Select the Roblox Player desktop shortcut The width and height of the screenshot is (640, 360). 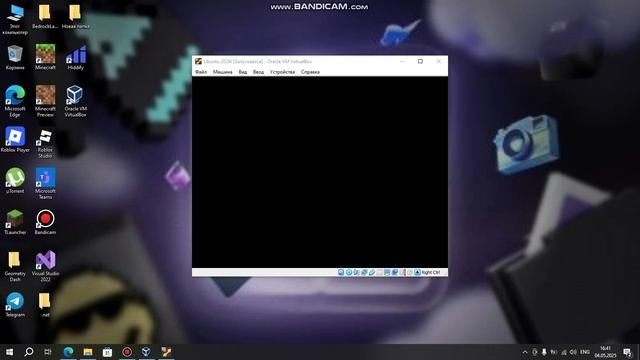tap(15, 140)
